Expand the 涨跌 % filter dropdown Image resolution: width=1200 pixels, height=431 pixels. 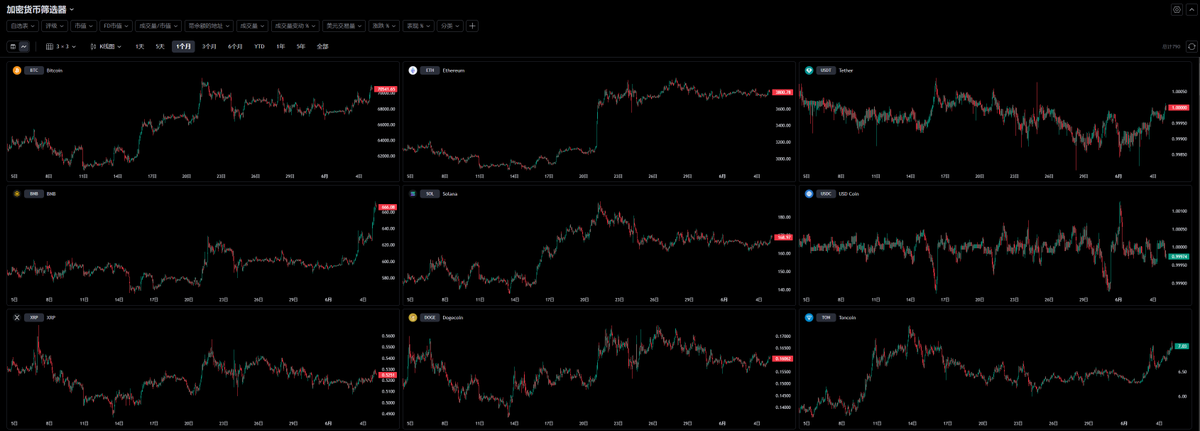click(x=383, y=26)
